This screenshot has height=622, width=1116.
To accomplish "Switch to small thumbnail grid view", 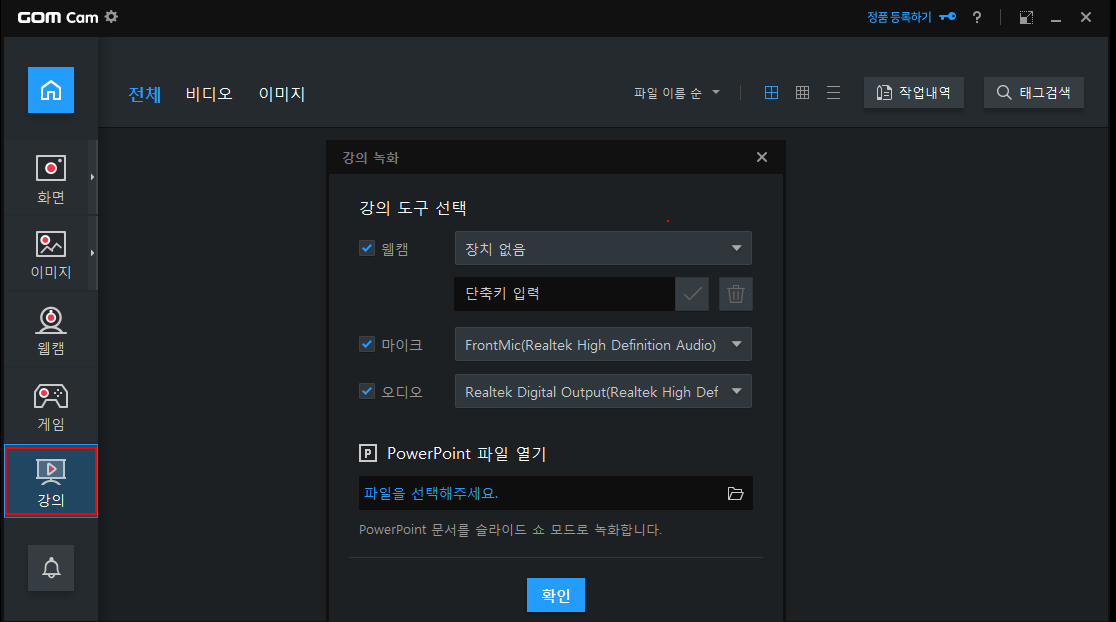I will [802, 93].
